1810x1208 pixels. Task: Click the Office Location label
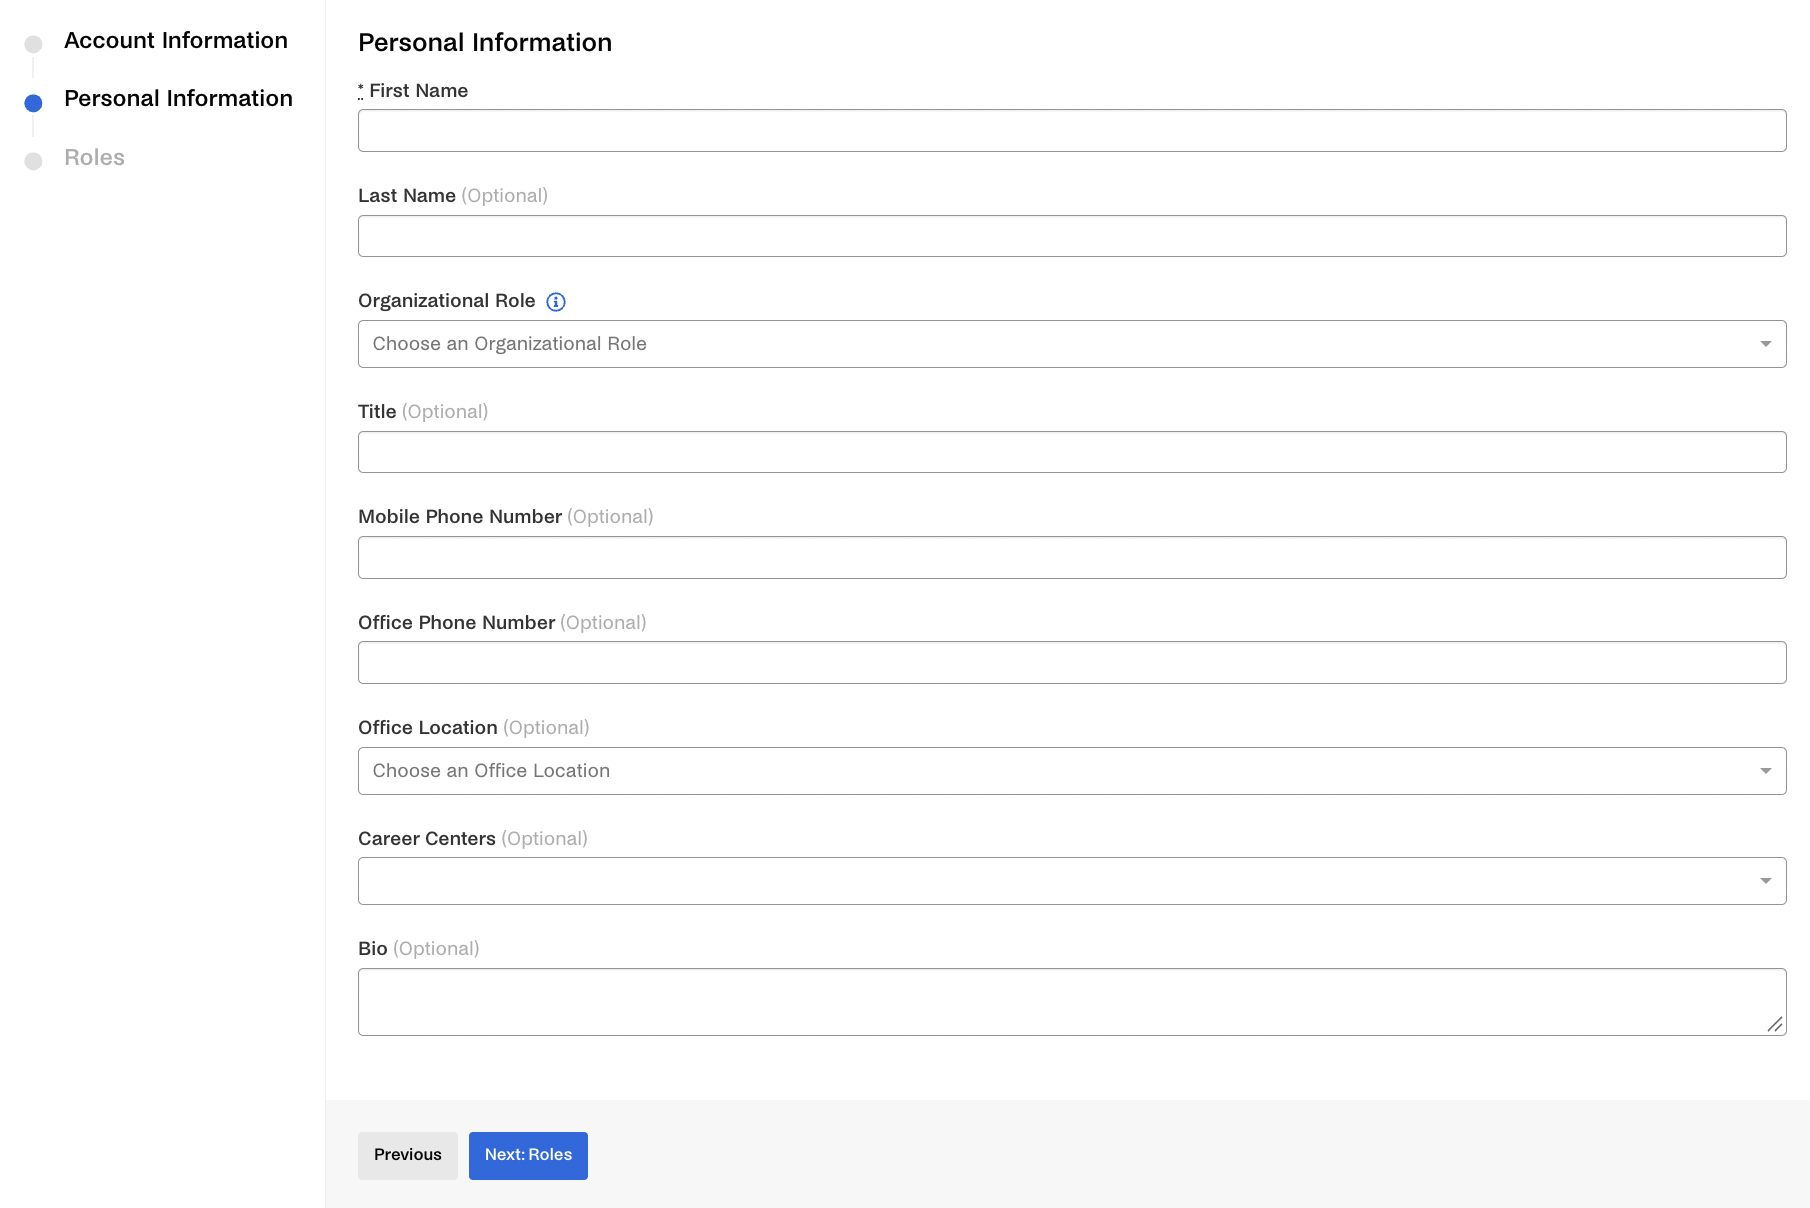428,728
